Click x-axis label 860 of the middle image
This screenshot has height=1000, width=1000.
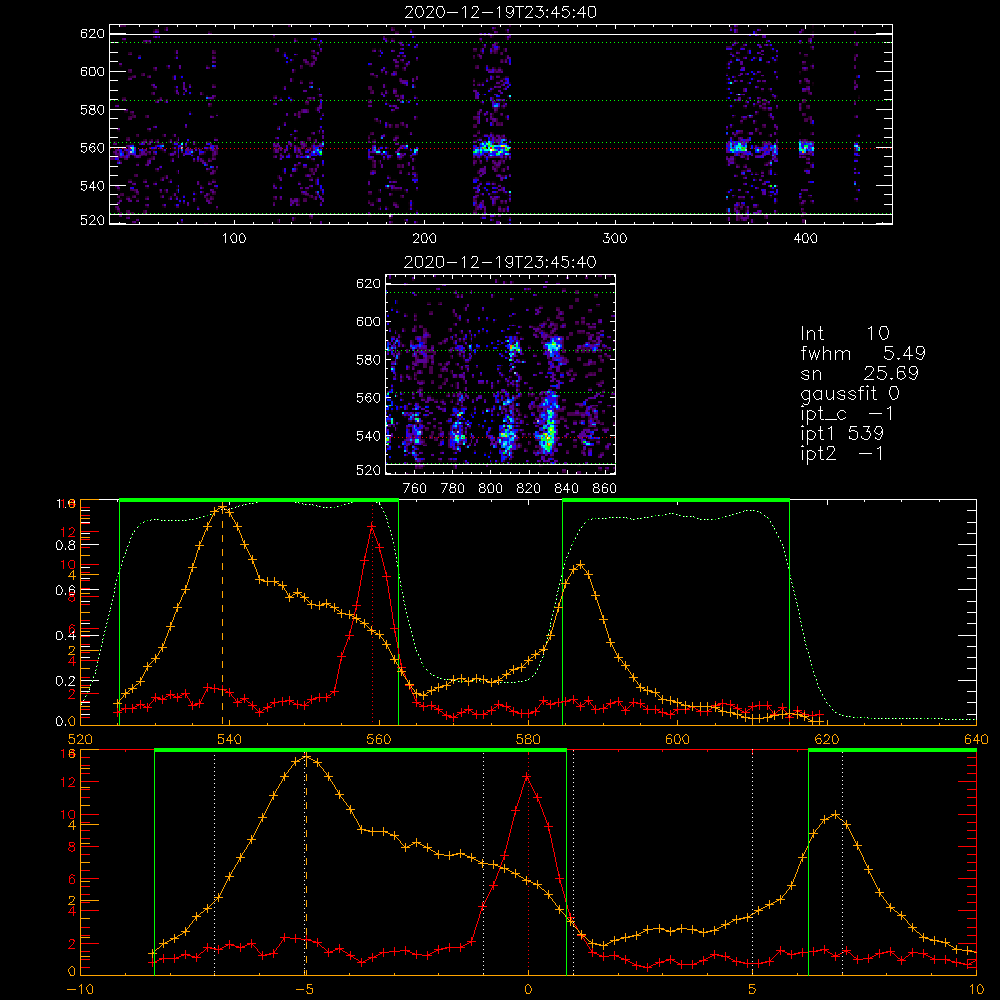pos(604,489)
